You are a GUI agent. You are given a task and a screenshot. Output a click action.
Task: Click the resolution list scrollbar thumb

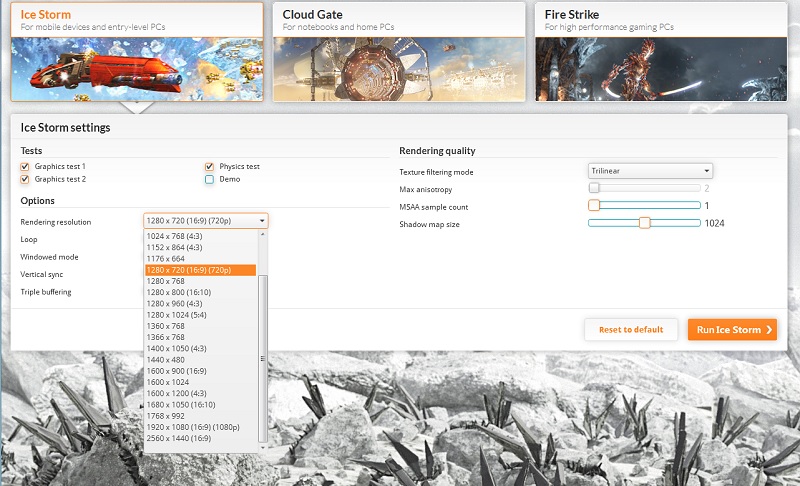point(263,359)
